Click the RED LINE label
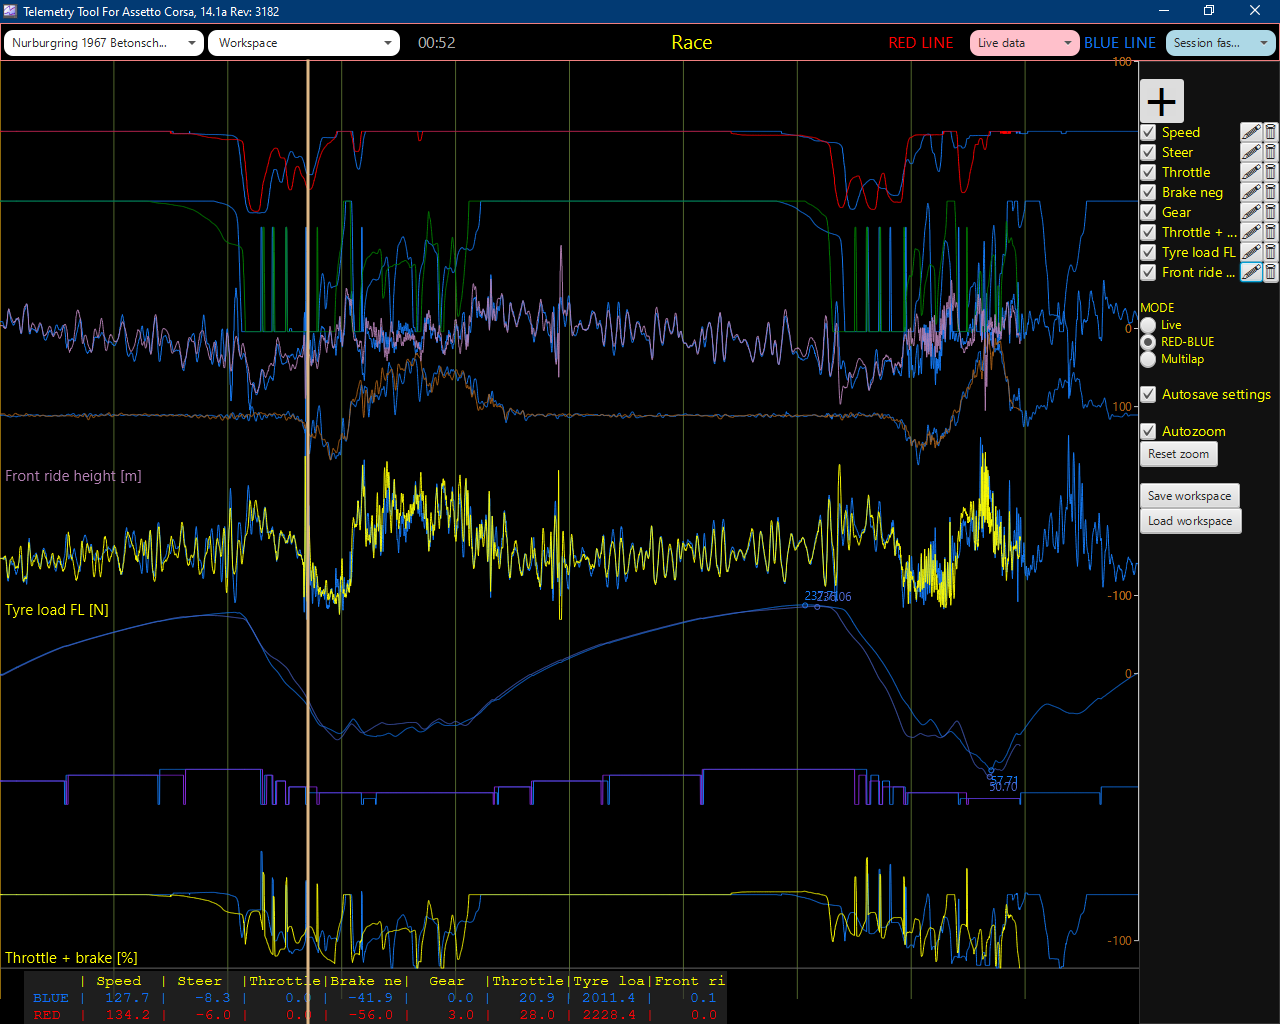The image size is (1280, 1024). tap(921, 43)
